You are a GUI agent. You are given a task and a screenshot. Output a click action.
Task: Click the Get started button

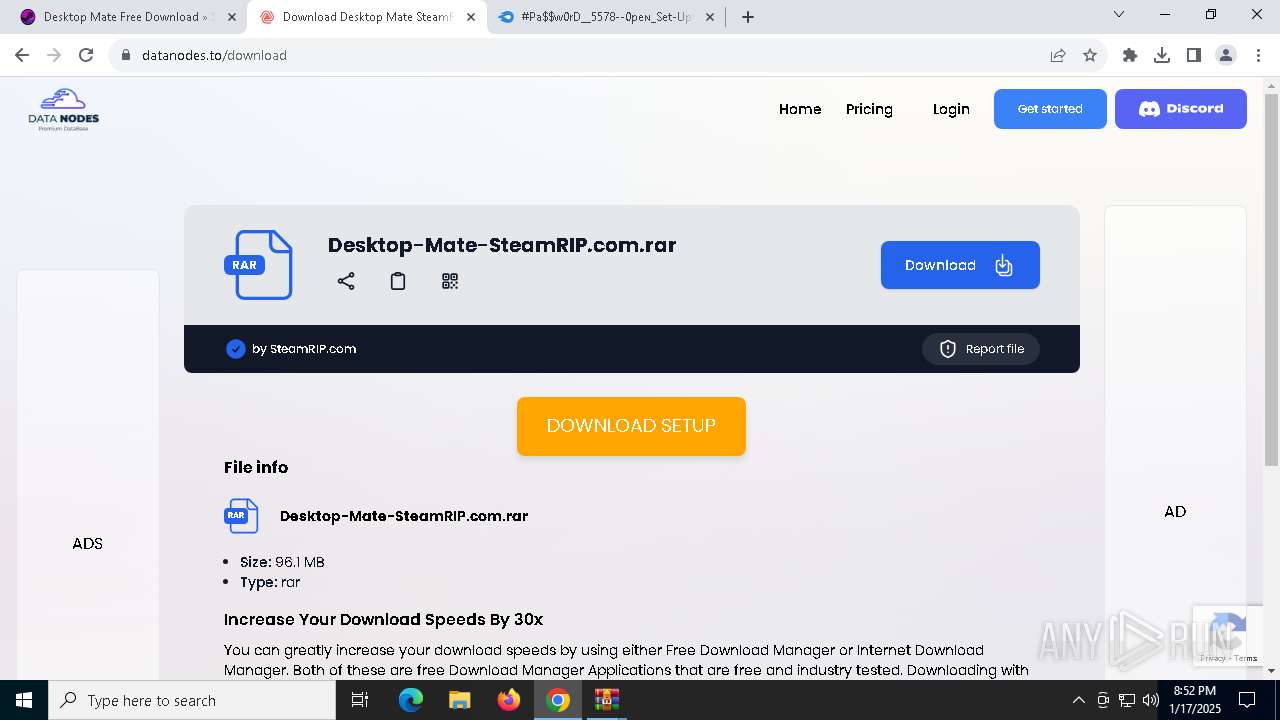[1050, 109]
